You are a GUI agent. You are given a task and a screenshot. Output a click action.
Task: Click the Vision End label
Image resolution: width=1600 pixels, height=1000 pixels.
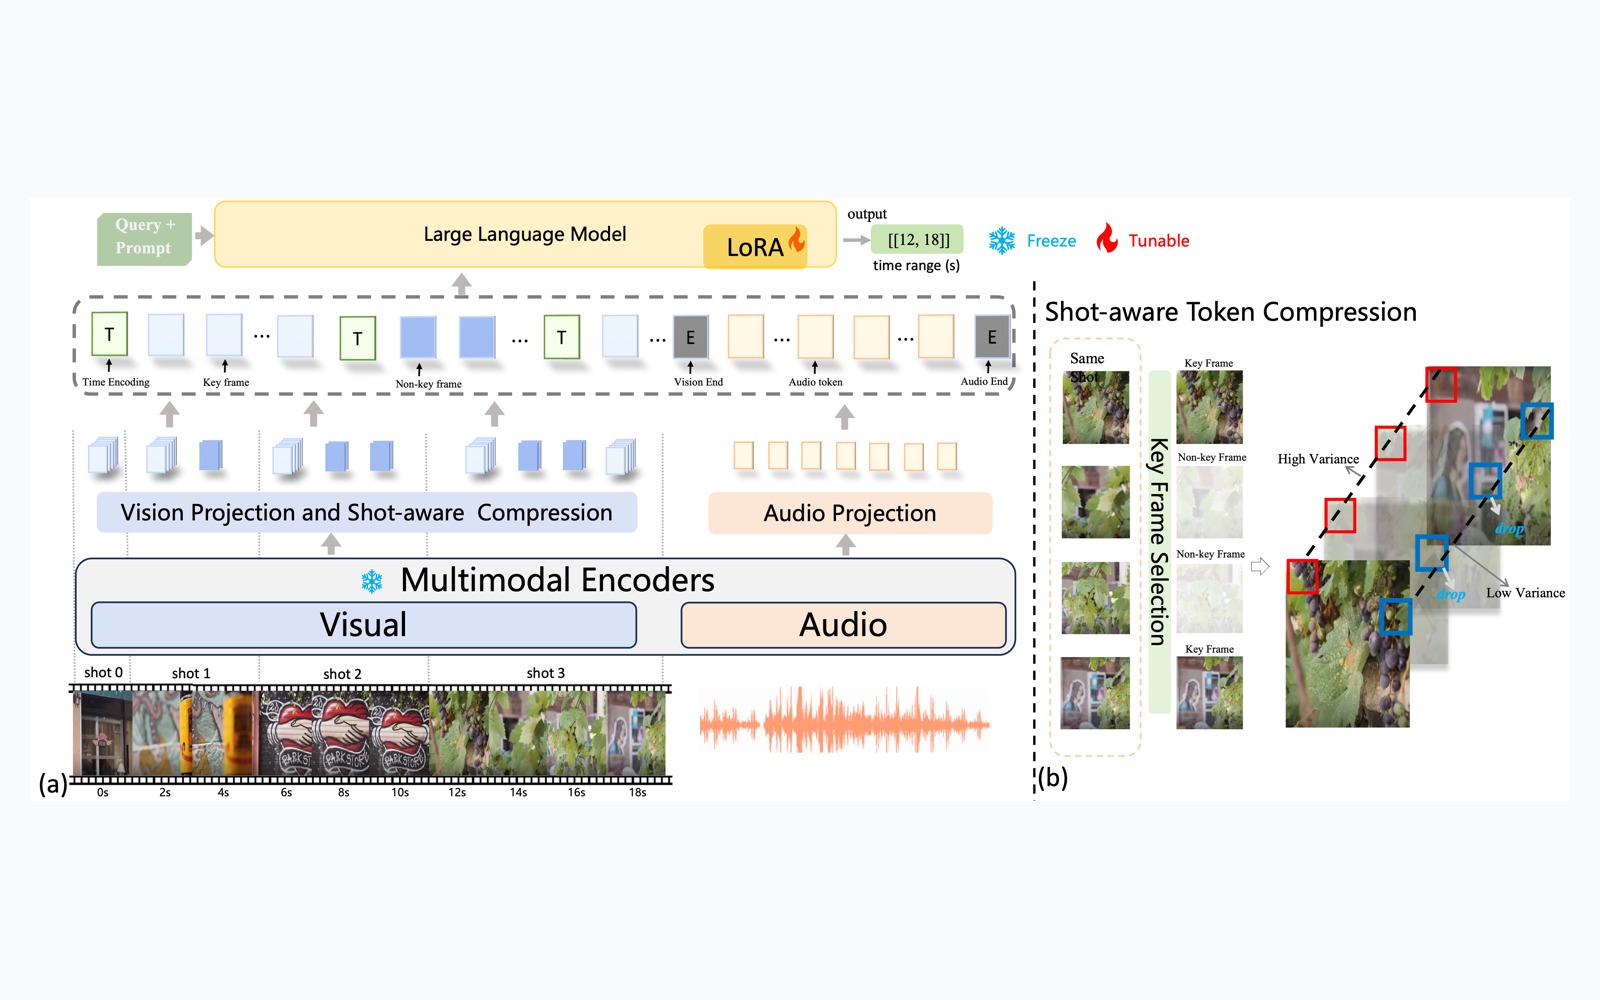coord(698,382)
